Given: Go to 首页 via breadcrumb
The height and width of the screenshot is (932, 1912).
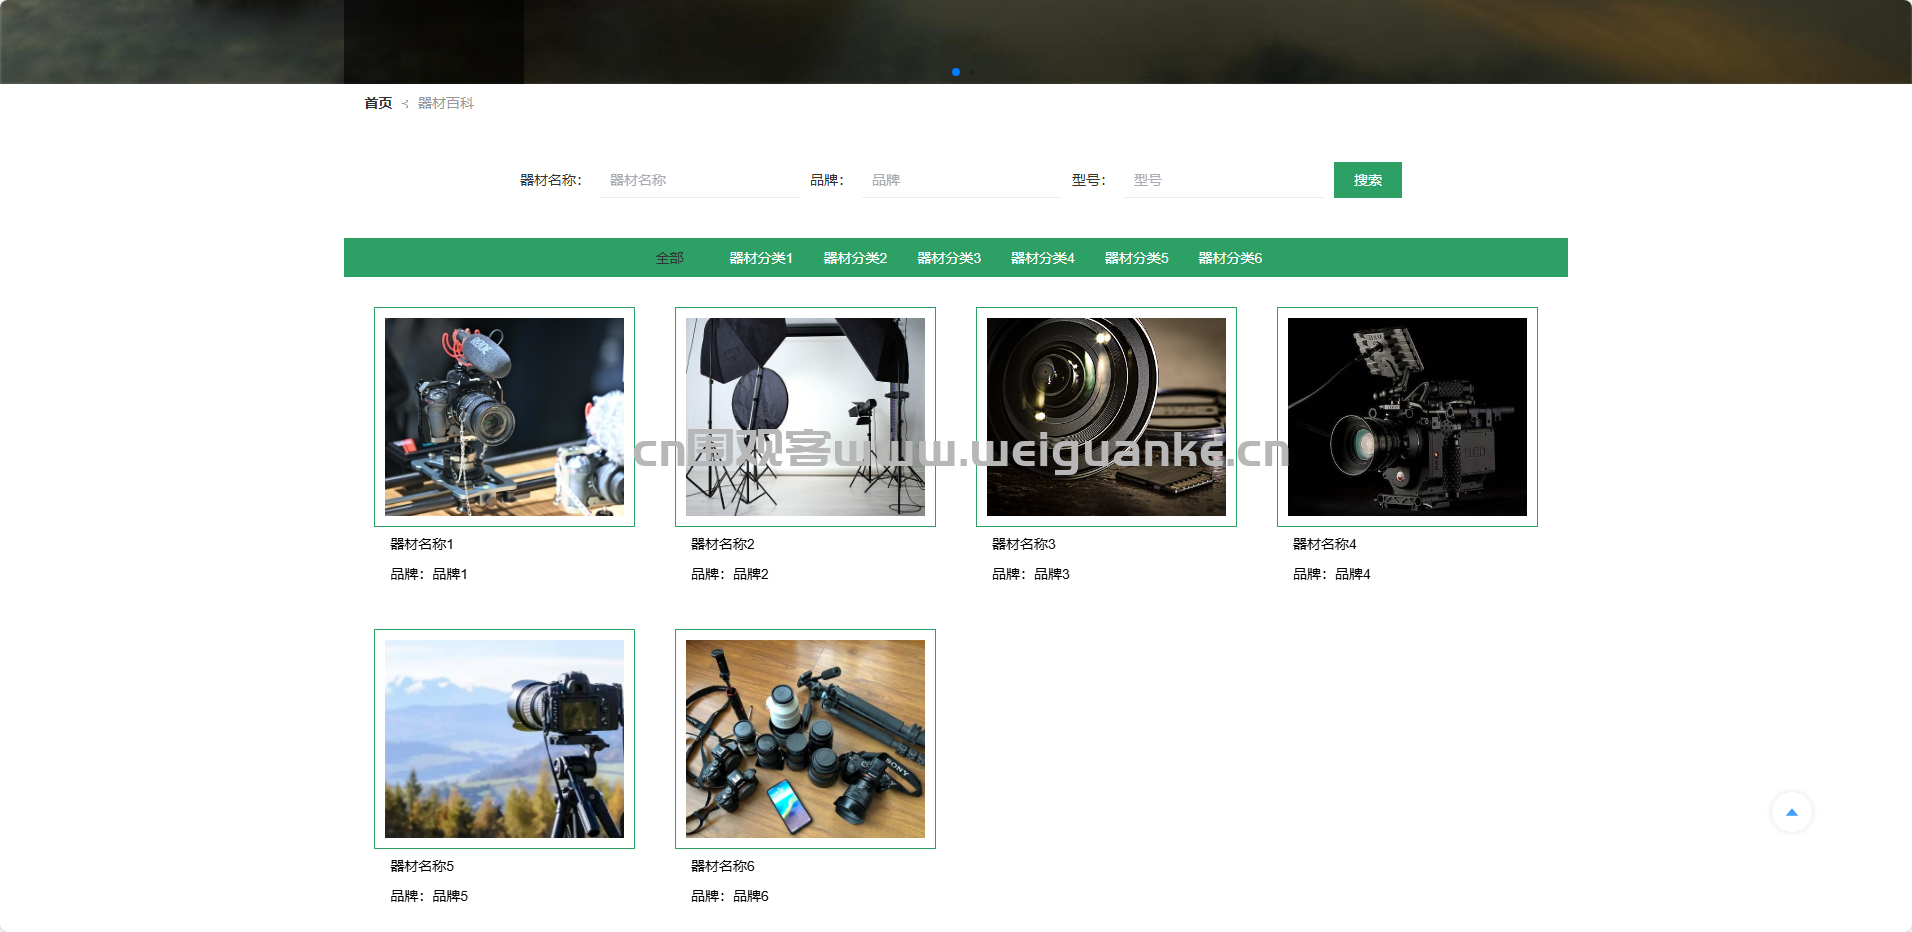Looking at the screenshot, I should pyautogui.click(x=378, y=103).
